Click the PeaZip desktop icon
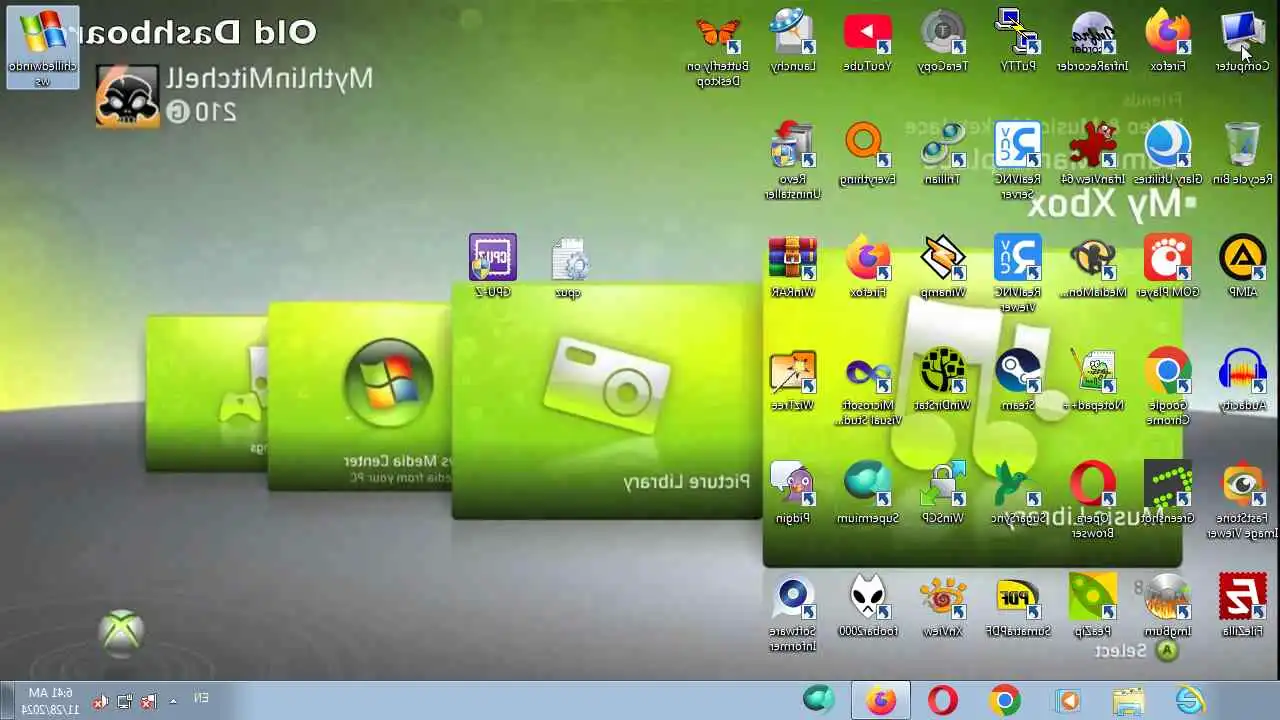 point(1092,606)
